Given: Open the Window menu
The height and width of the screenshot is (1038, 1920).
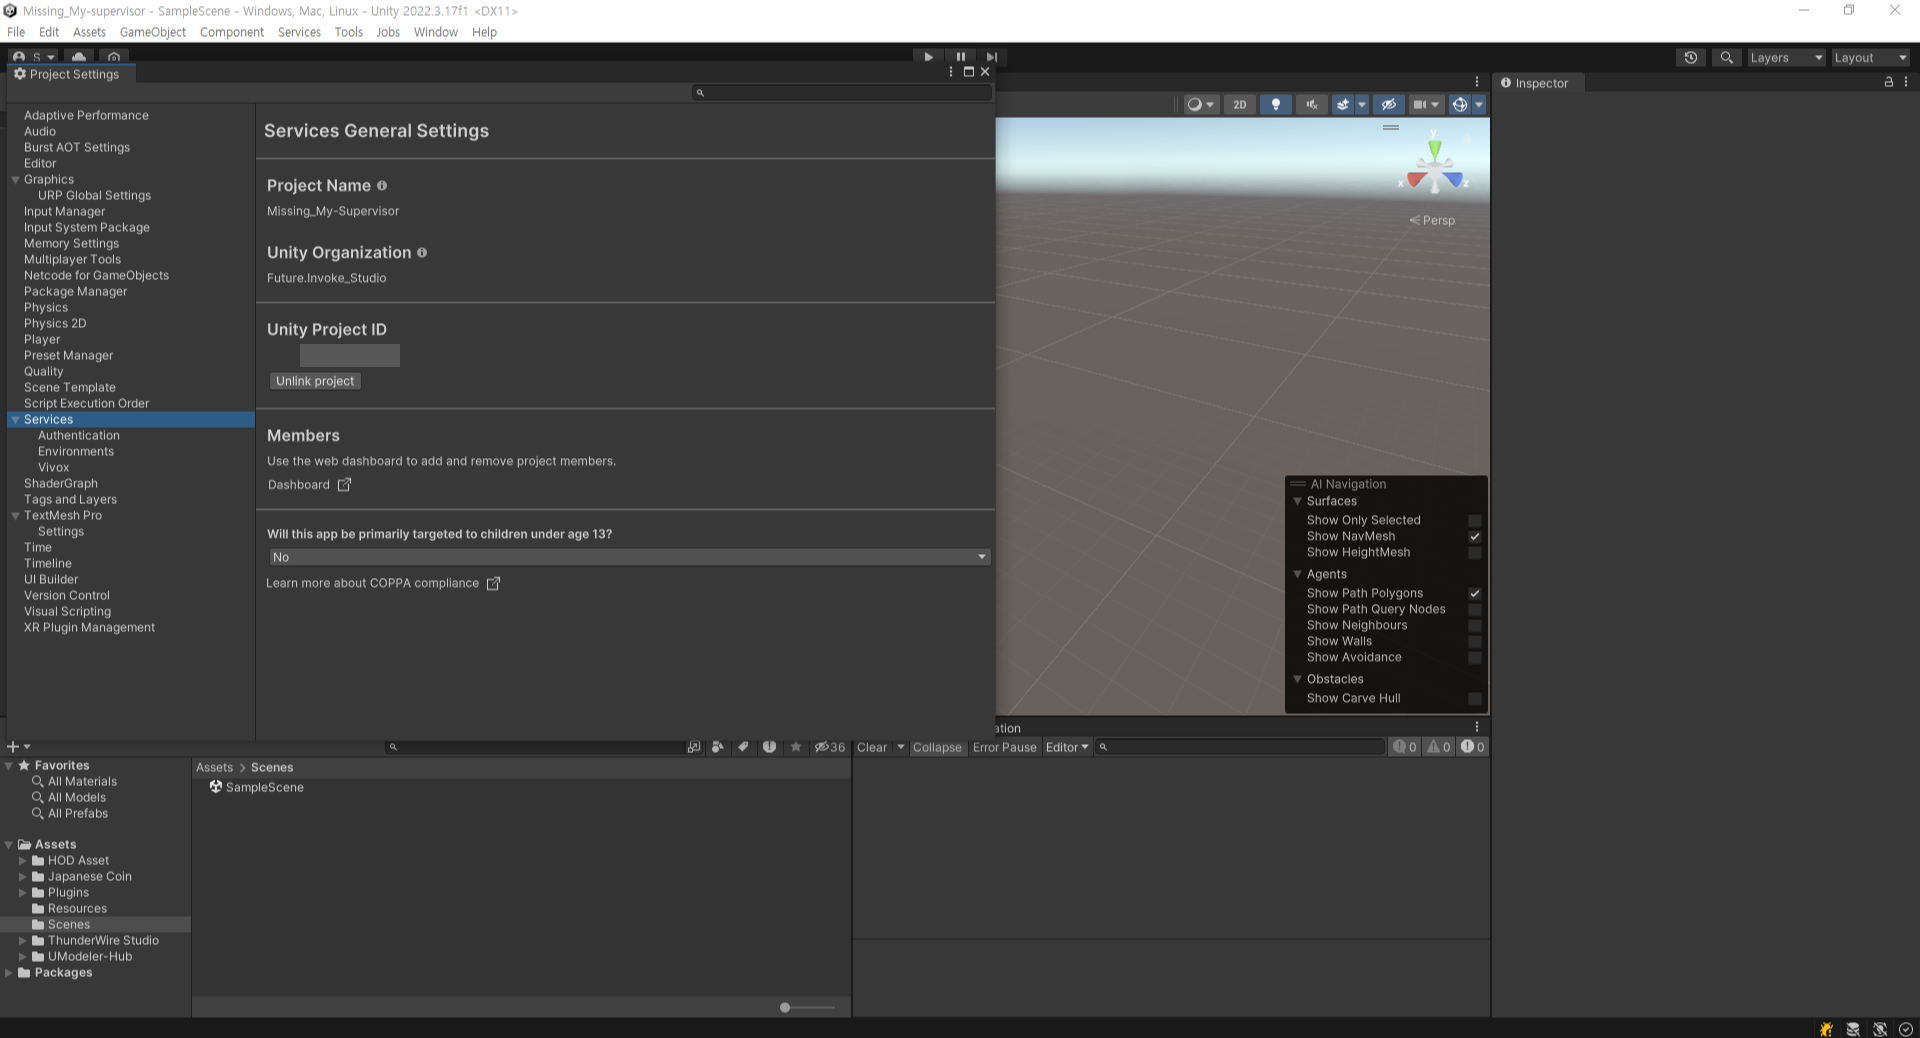Looking at the screenshot, I should tap(436, 32).
